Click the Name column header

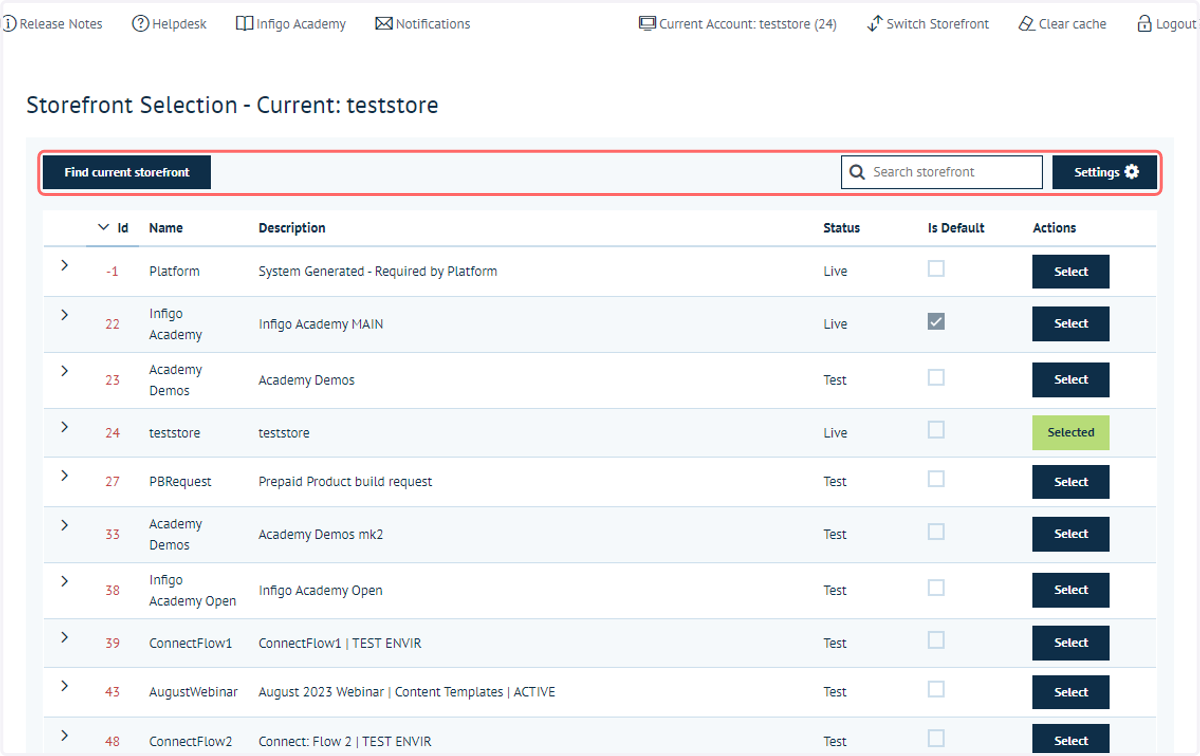pyautogui.click(x=166, y=228)
